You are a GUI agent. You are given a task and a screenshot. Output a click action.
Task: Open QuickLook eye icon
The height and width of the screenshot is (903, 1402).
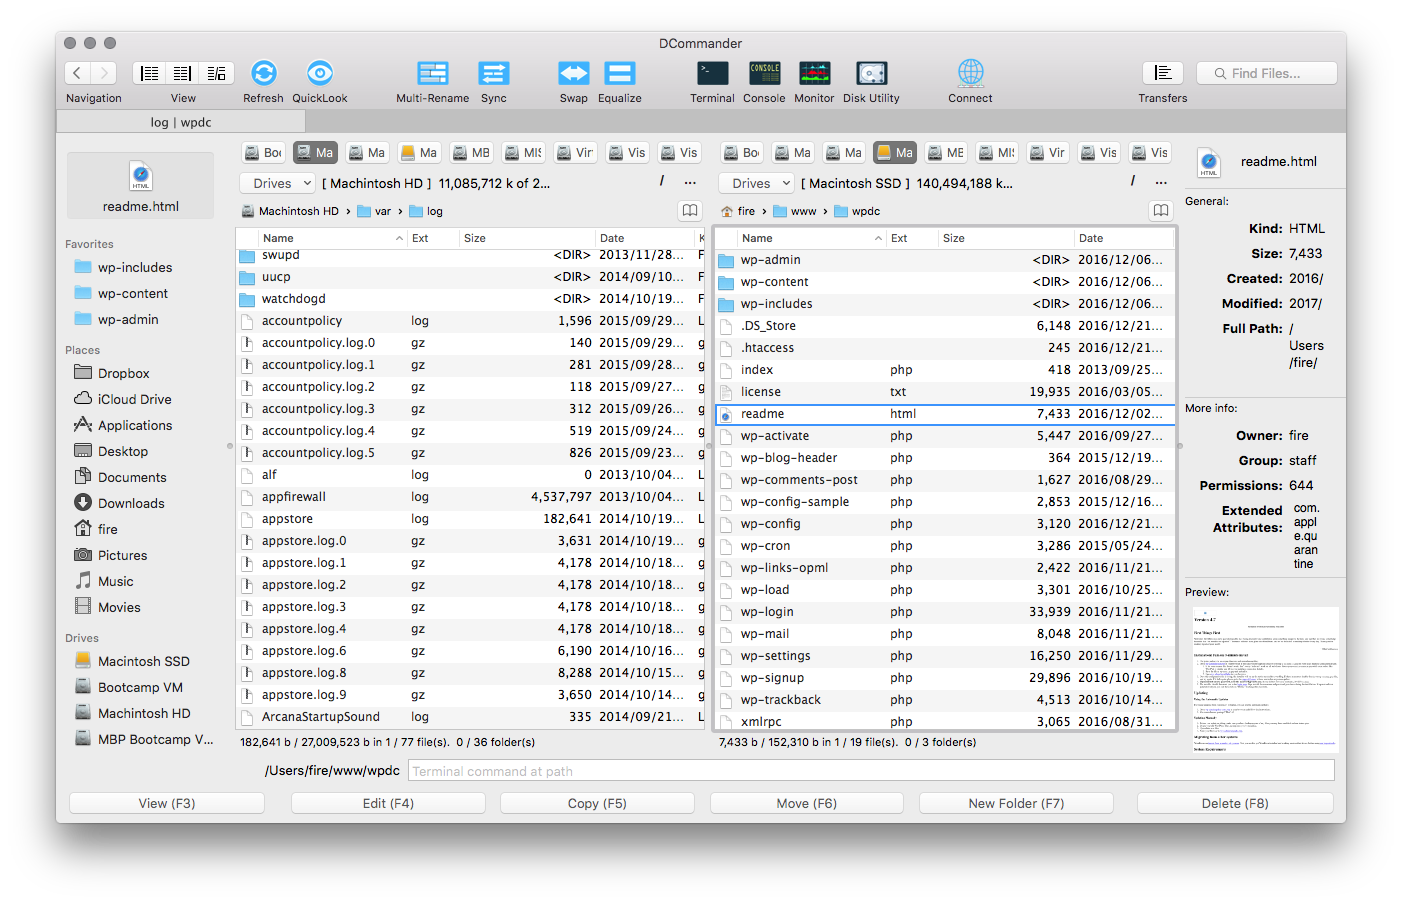pyautogui.click(x=320, y=73)
